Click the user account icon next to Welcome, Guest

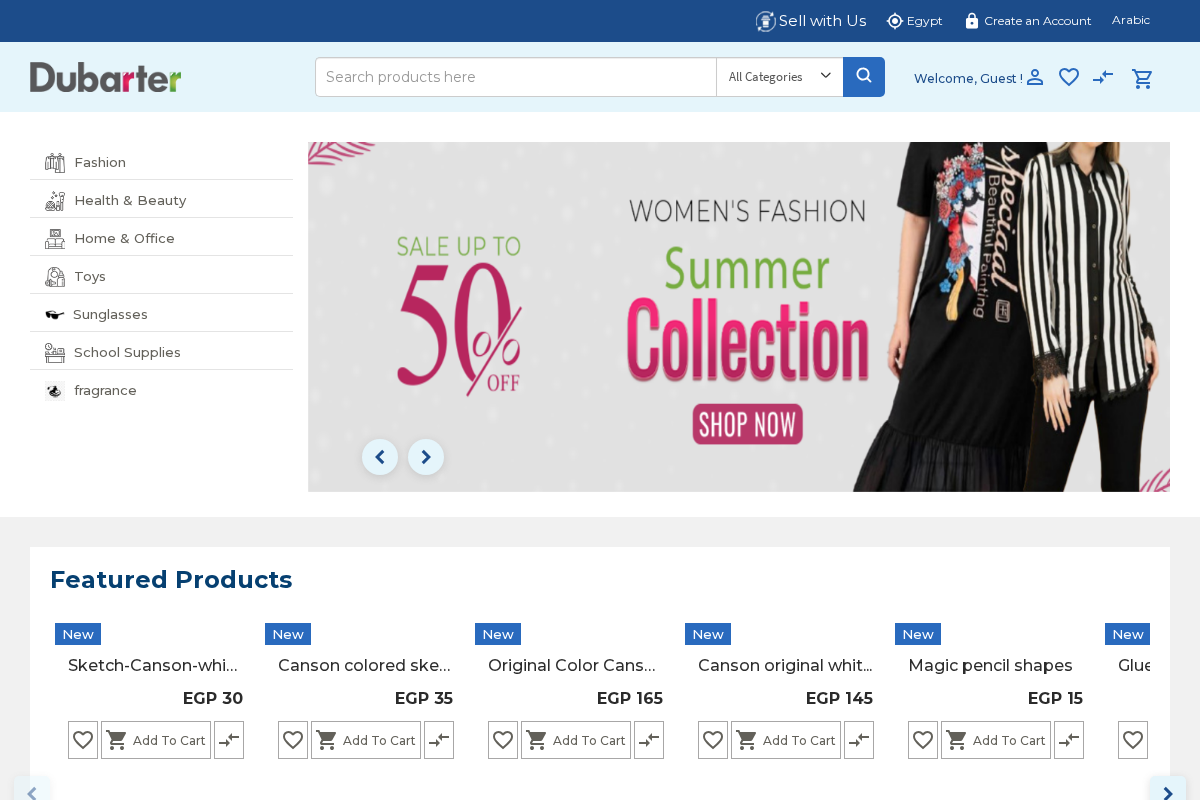click(1036, 77)
